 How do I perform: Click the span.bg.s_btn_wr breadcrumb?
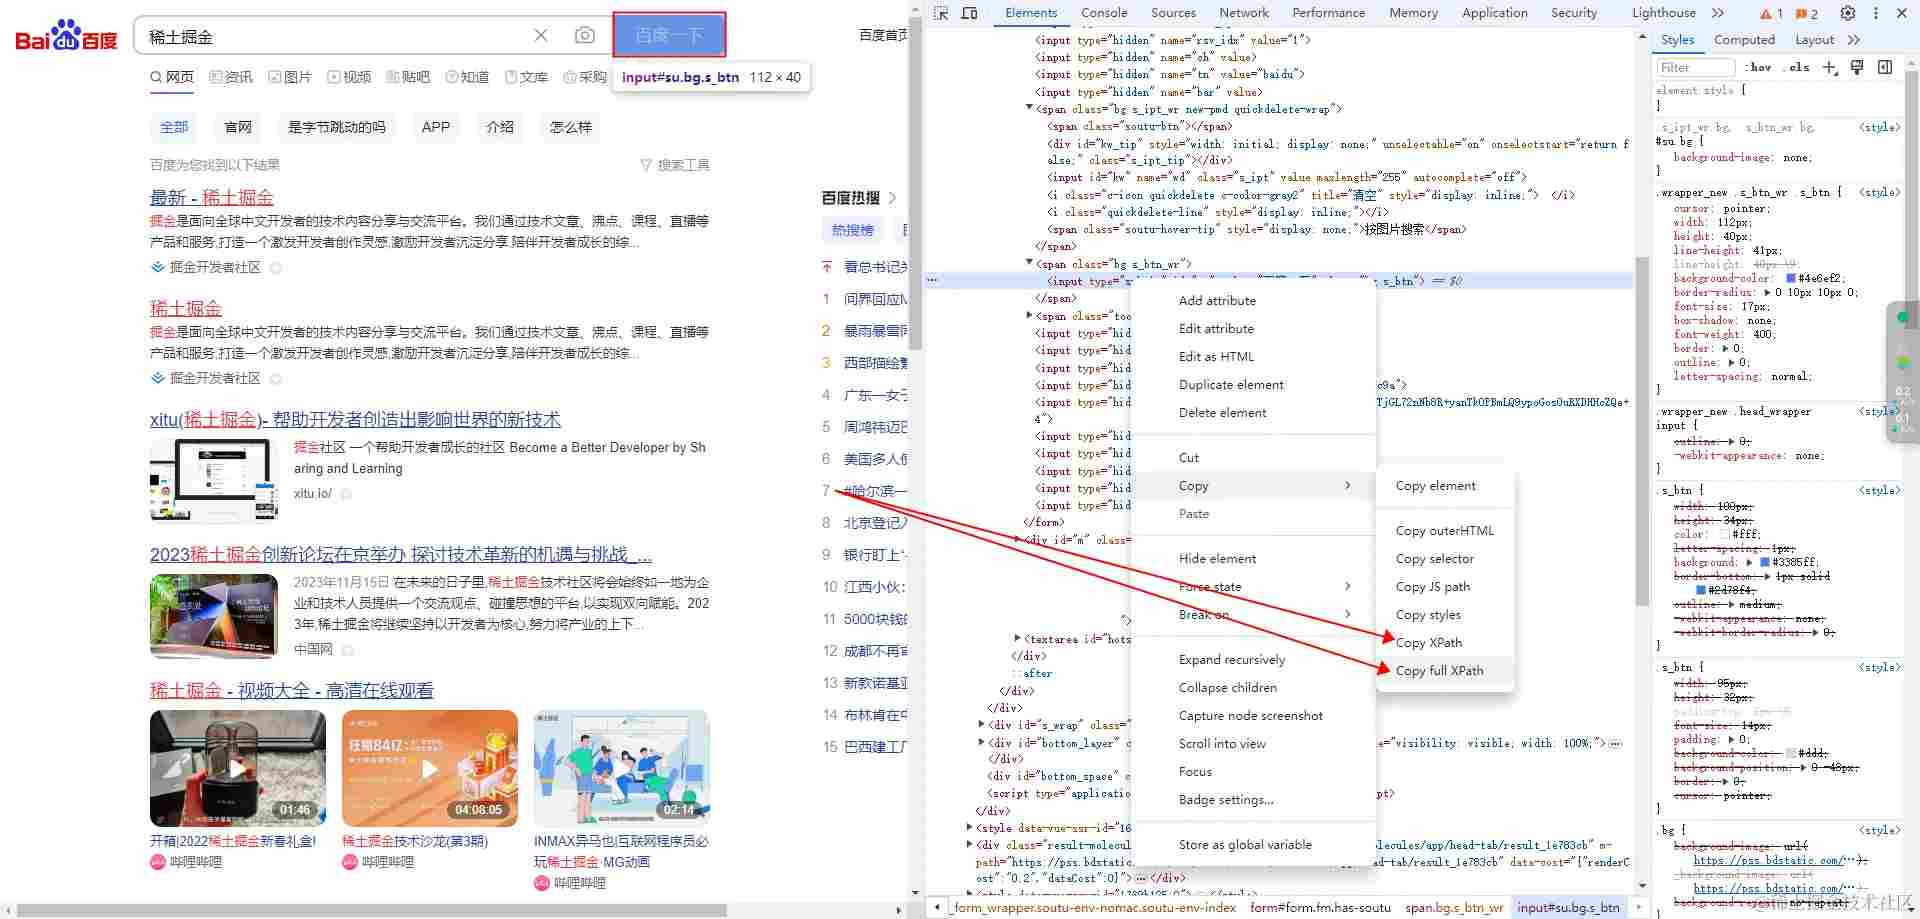tap(1454, 907)
